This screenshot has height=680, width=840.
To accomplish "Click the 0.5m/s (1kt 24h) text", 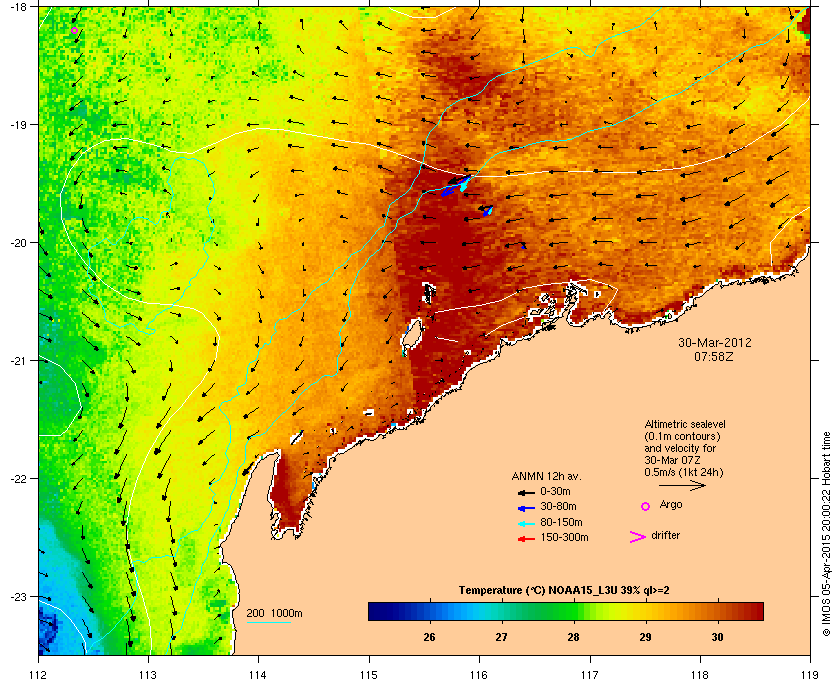I will (x=684, y=473).
